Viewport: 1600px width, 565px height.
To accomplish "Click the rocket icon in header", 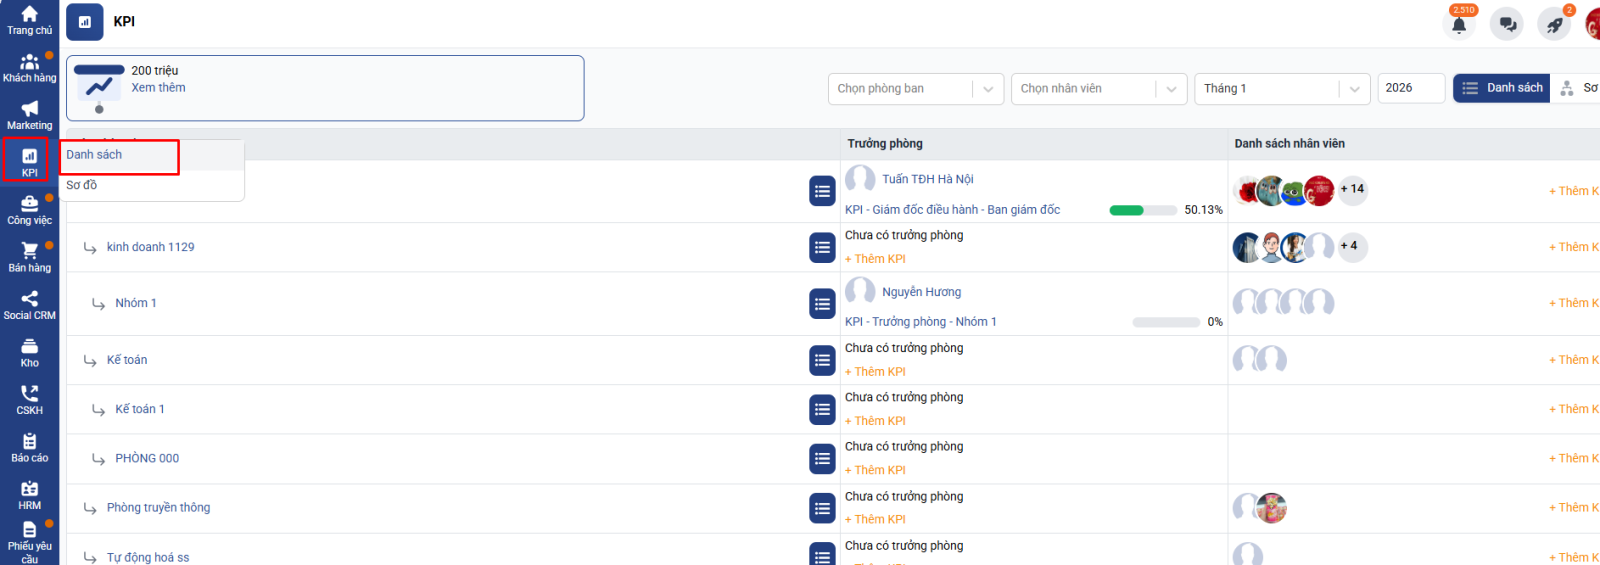I will pyautogui.click(x=1555, y=24).
